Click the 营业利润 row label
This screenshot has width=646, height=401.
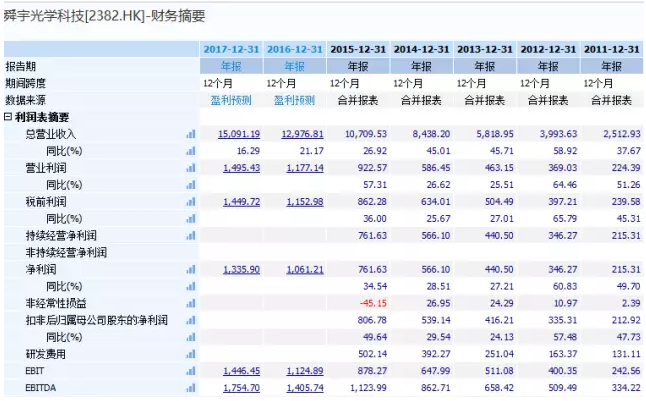[x=46, y=168]
